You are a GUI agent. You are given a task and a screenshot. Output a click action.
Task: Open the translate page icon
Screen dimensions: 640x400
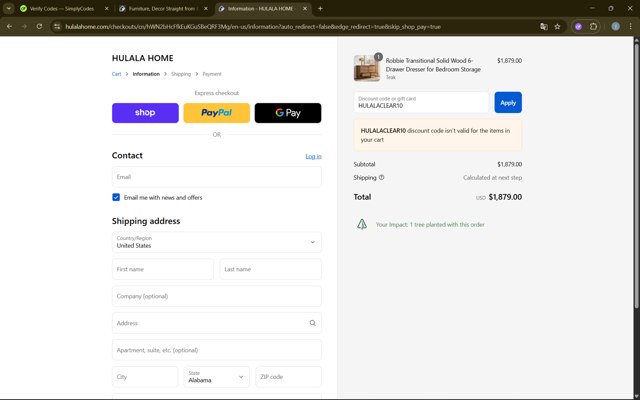(x=544, y=27)
